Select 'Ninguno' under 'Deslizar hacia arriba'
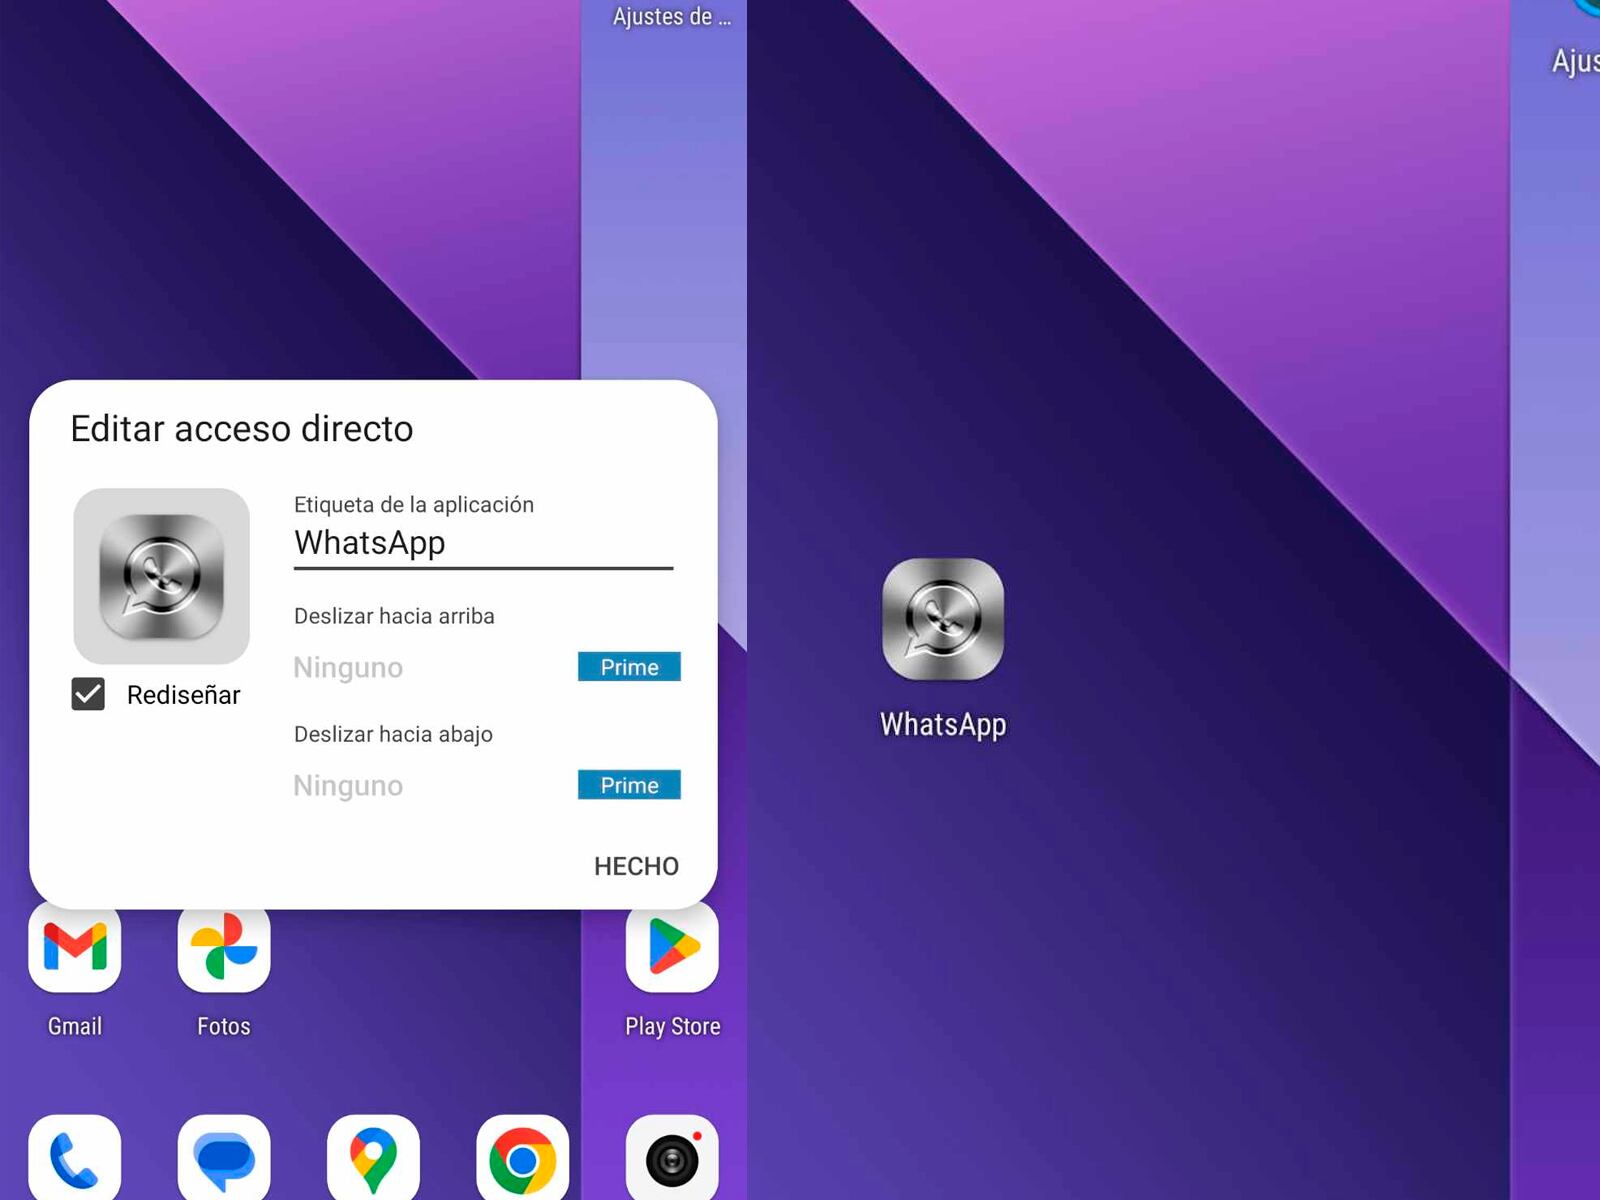 (x=347, y=667)
